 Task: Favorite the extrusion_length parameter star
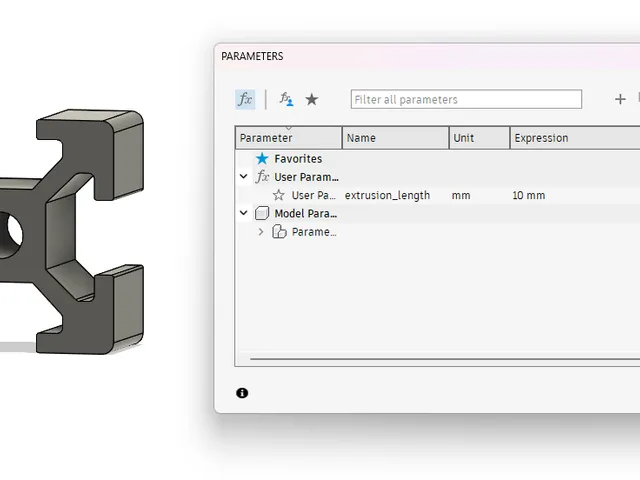[279, 195]
